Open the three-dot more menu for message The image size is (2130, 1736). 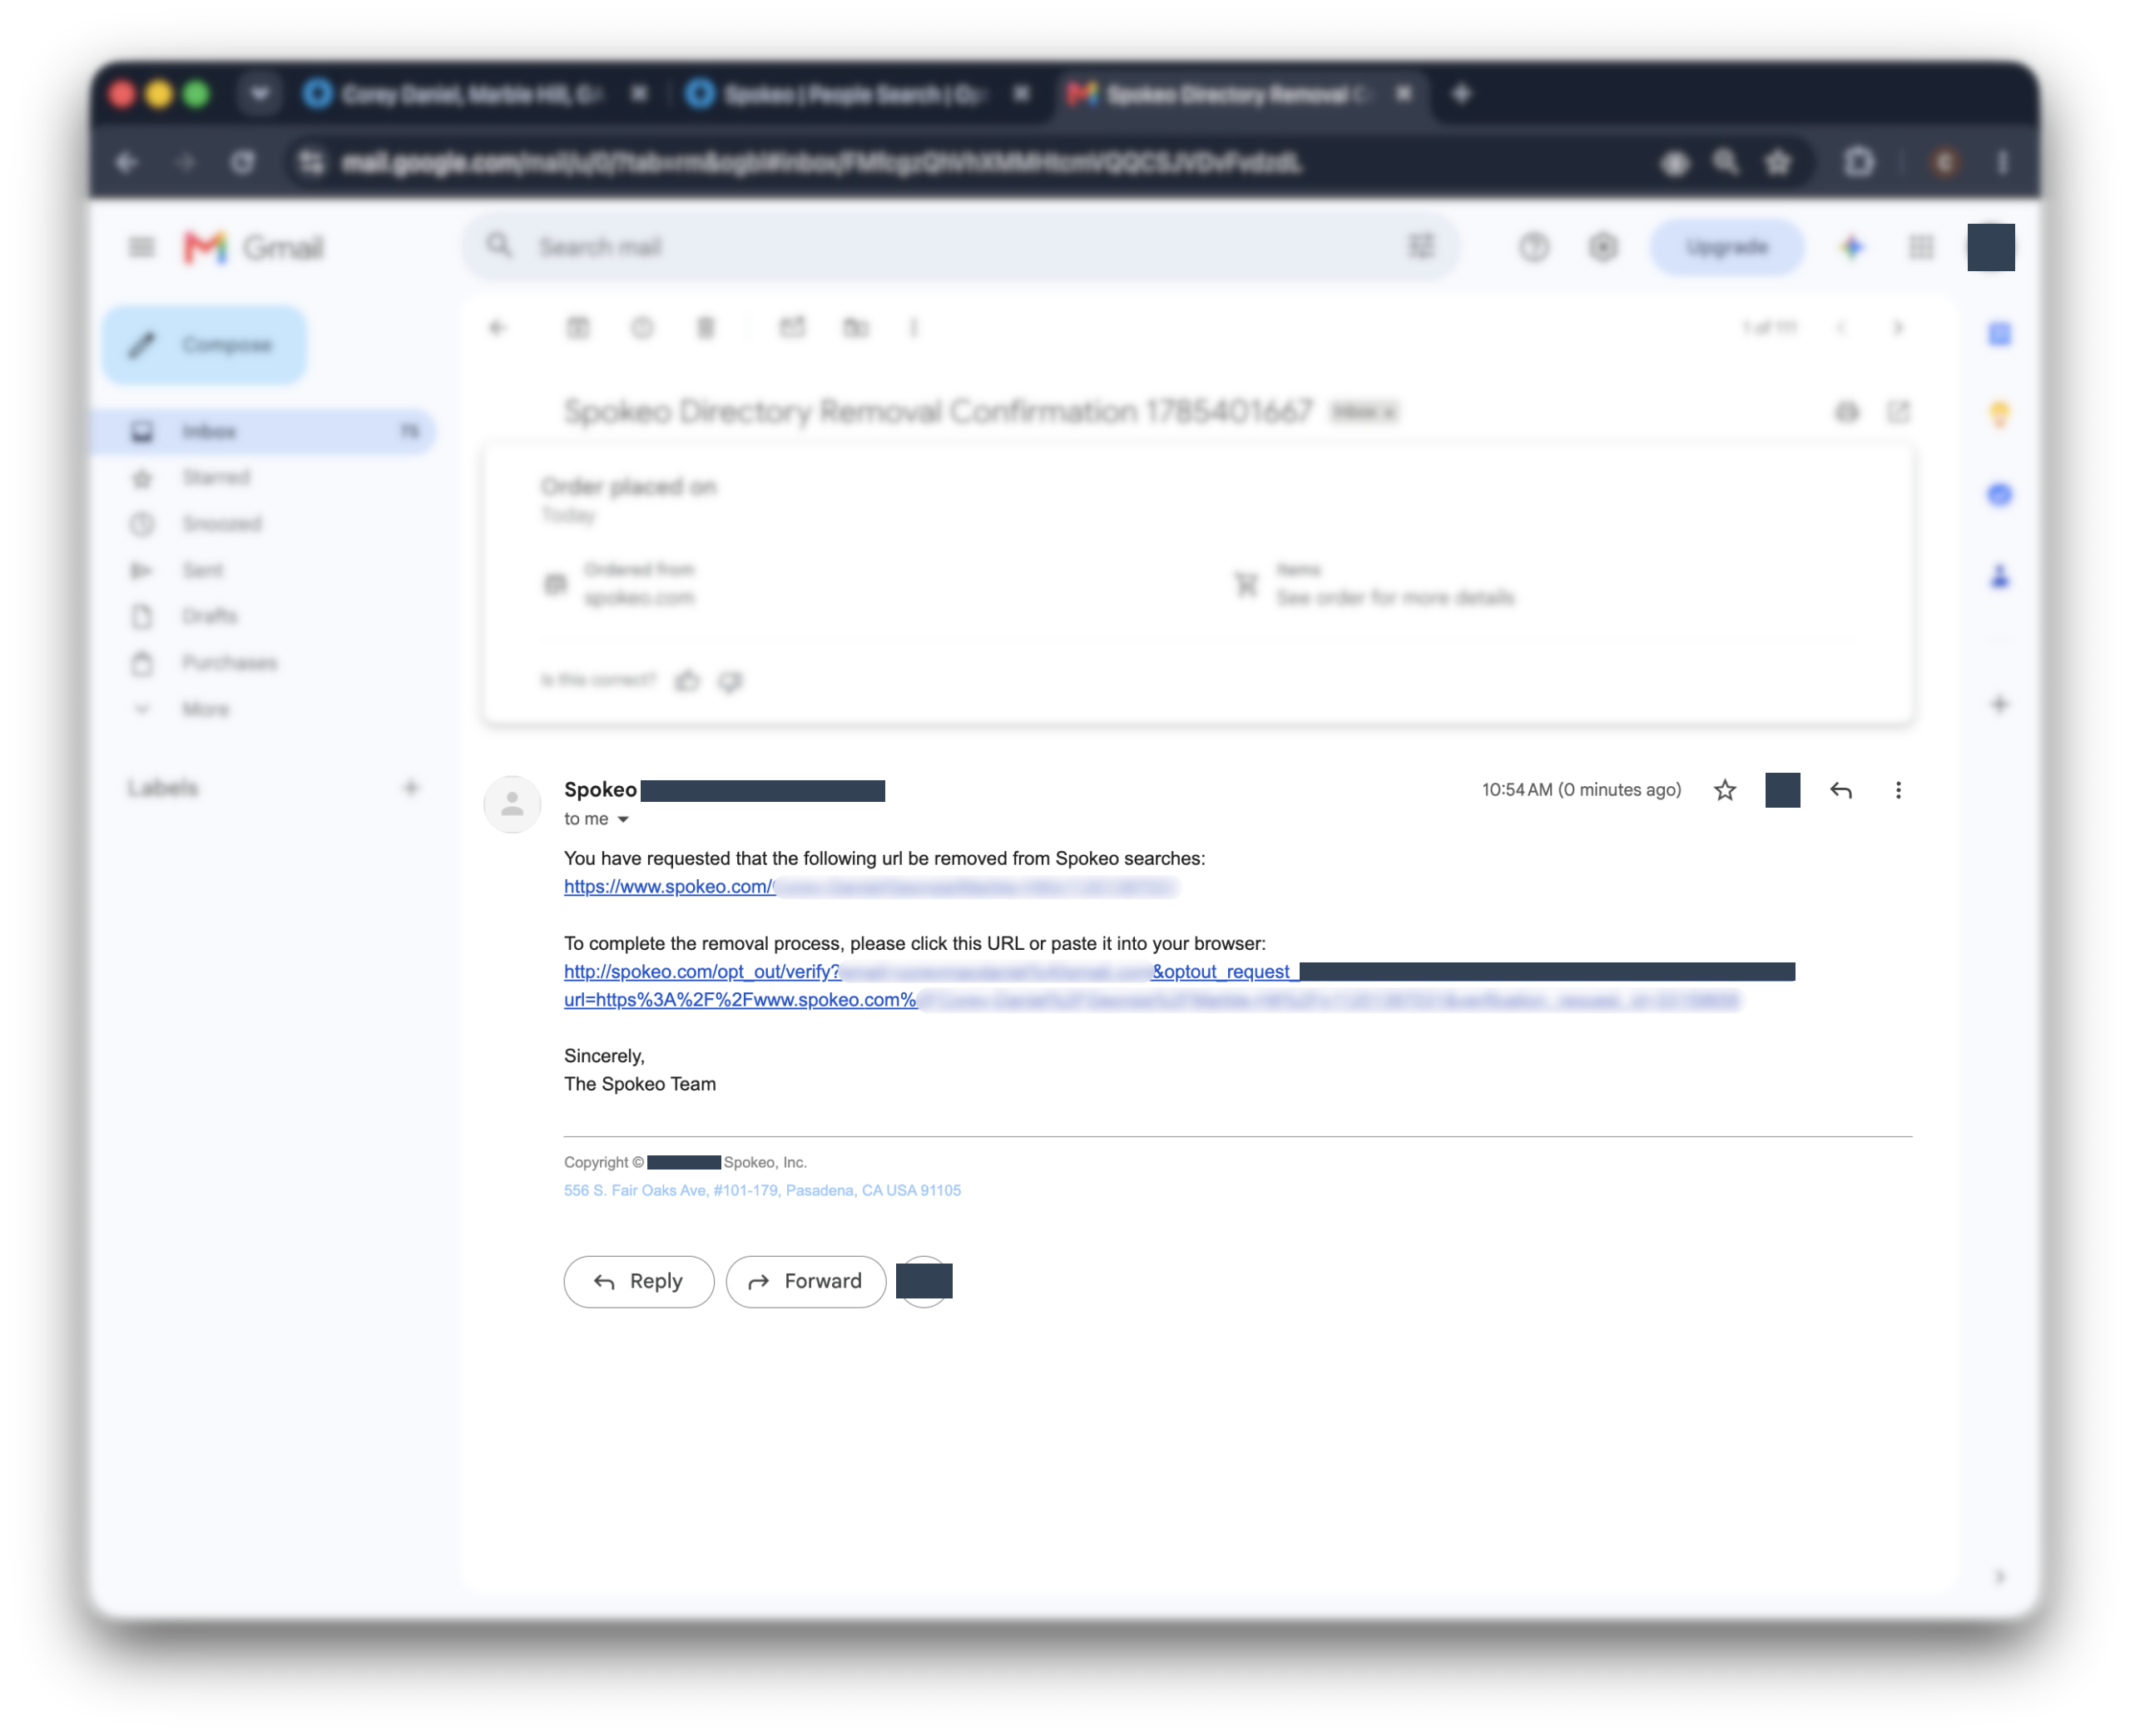pyautogui.click(x=1897, y=790)
